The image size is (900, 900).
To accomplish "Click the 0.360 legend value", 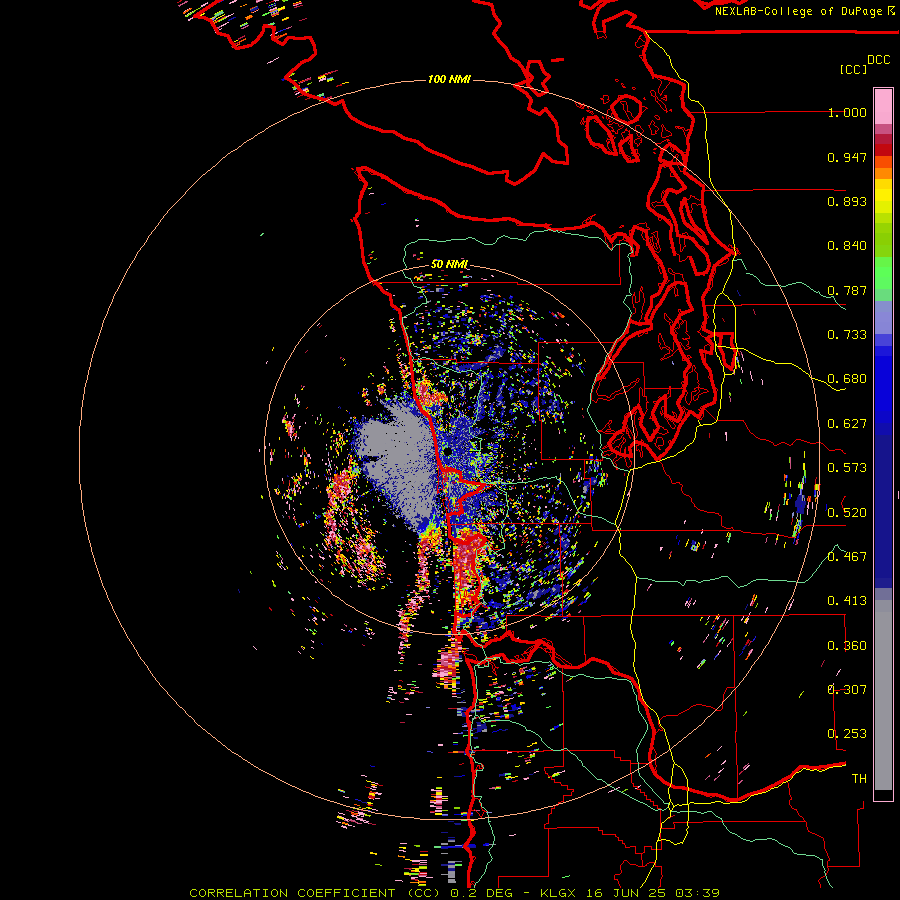I will click(x=847, y=646).
